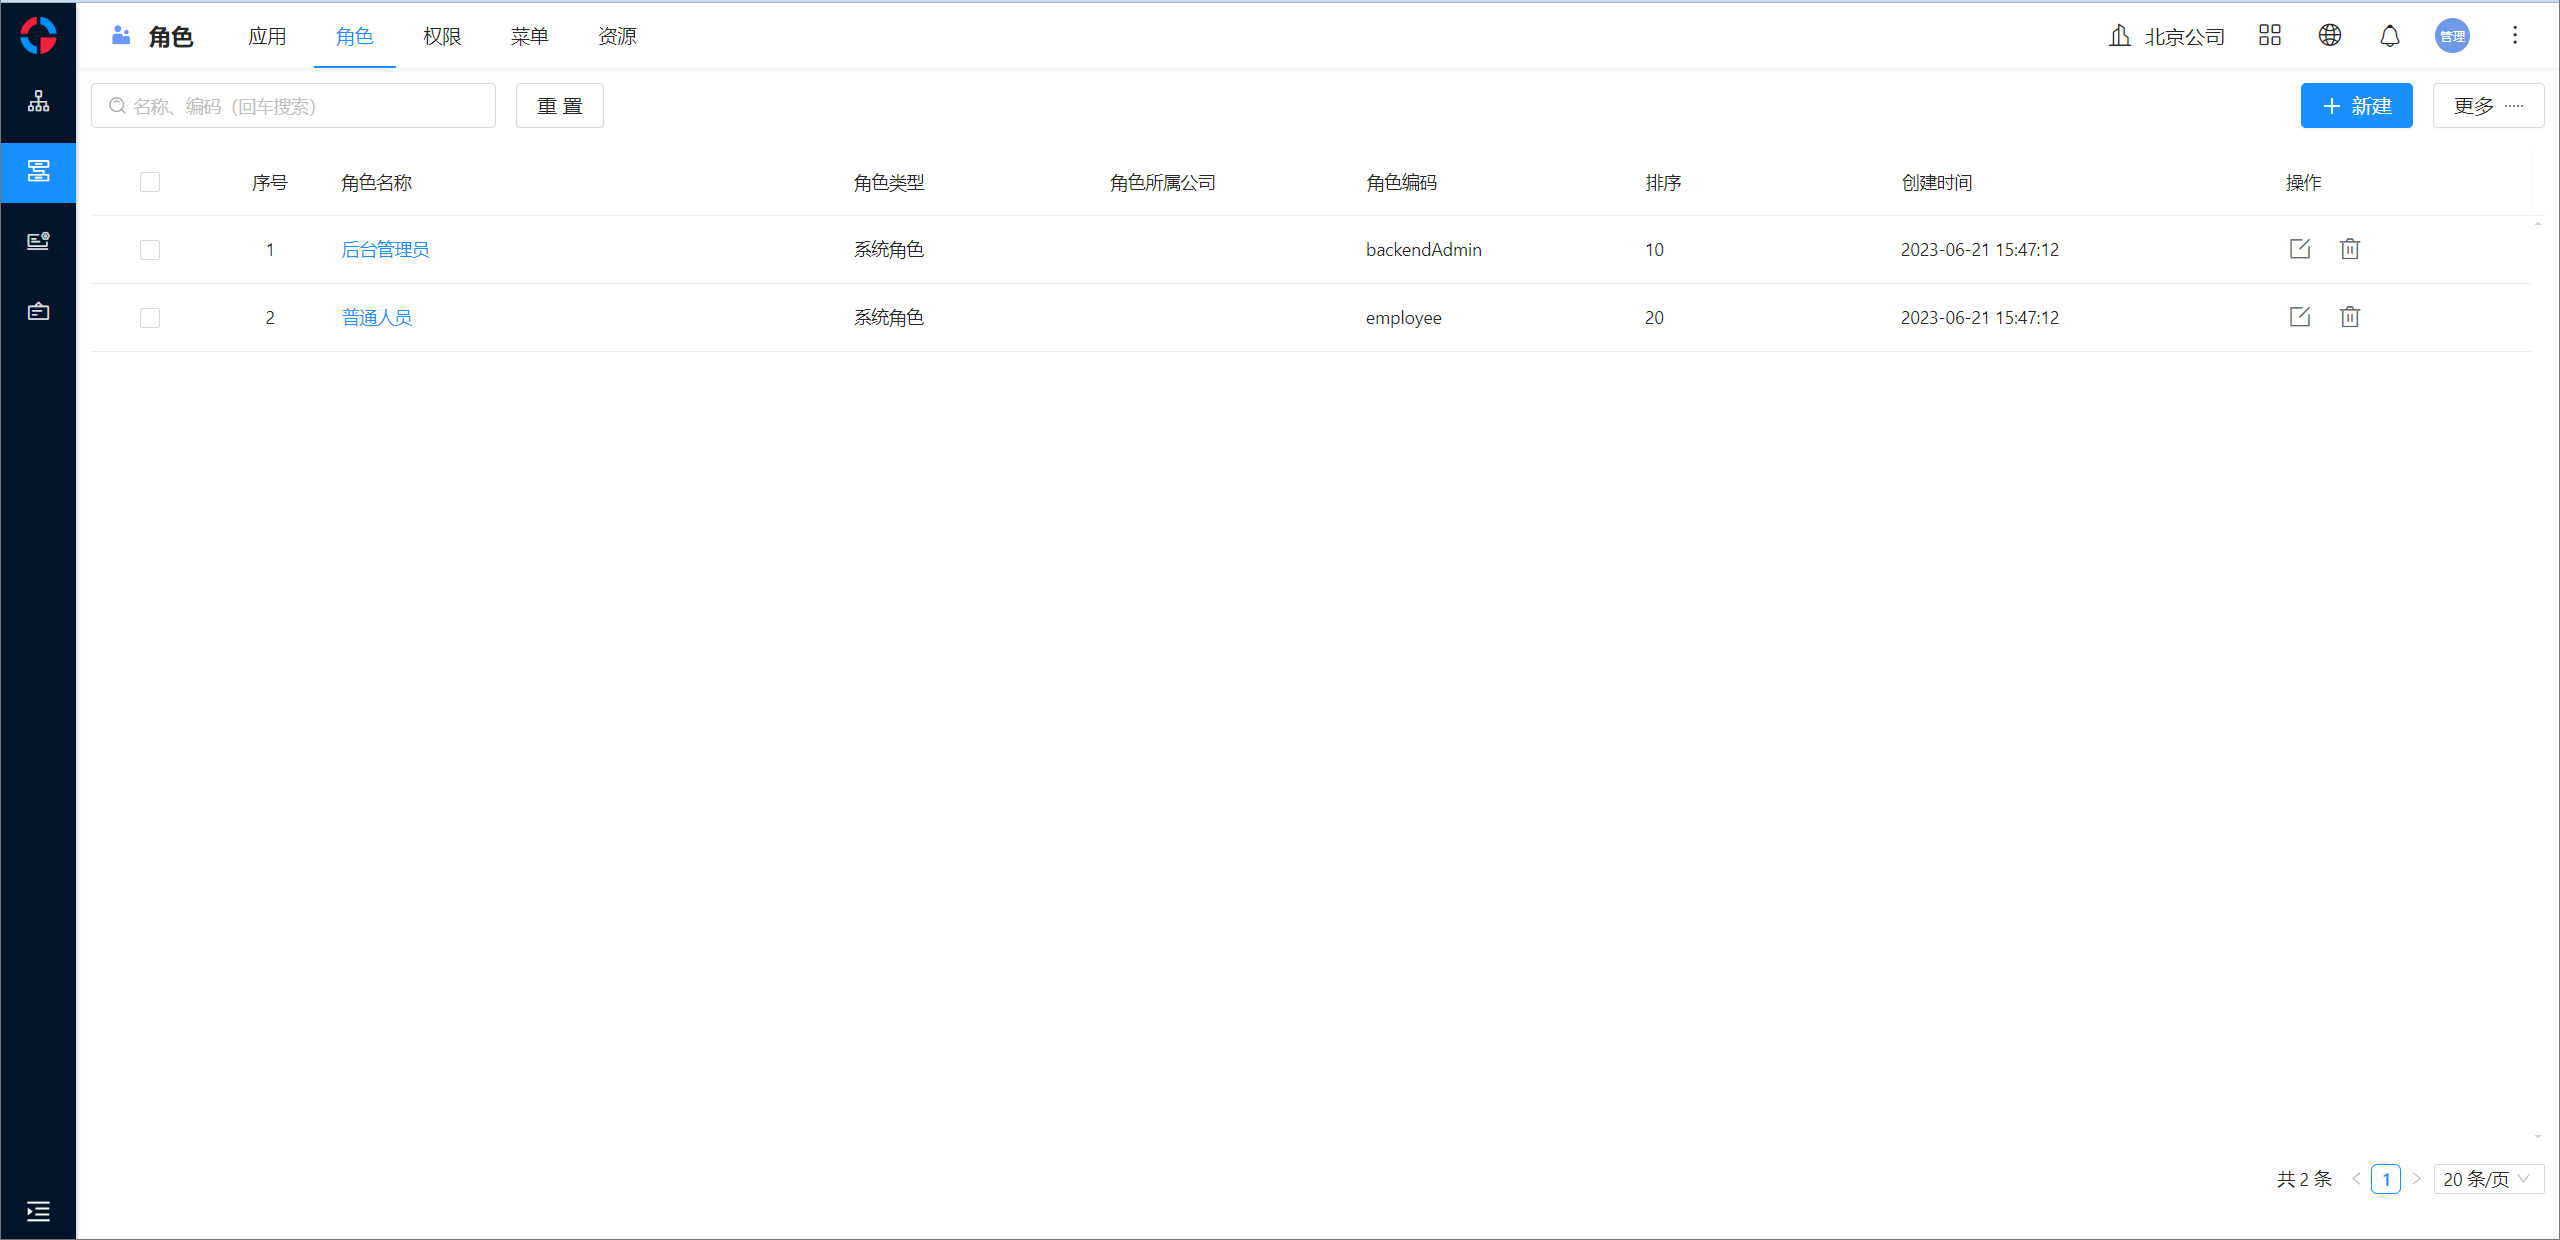Image resolution: width=2560 pixels, height=1240 pixels.
Task: Expand the 更多 dropdown button
Action: [2487, 106]
